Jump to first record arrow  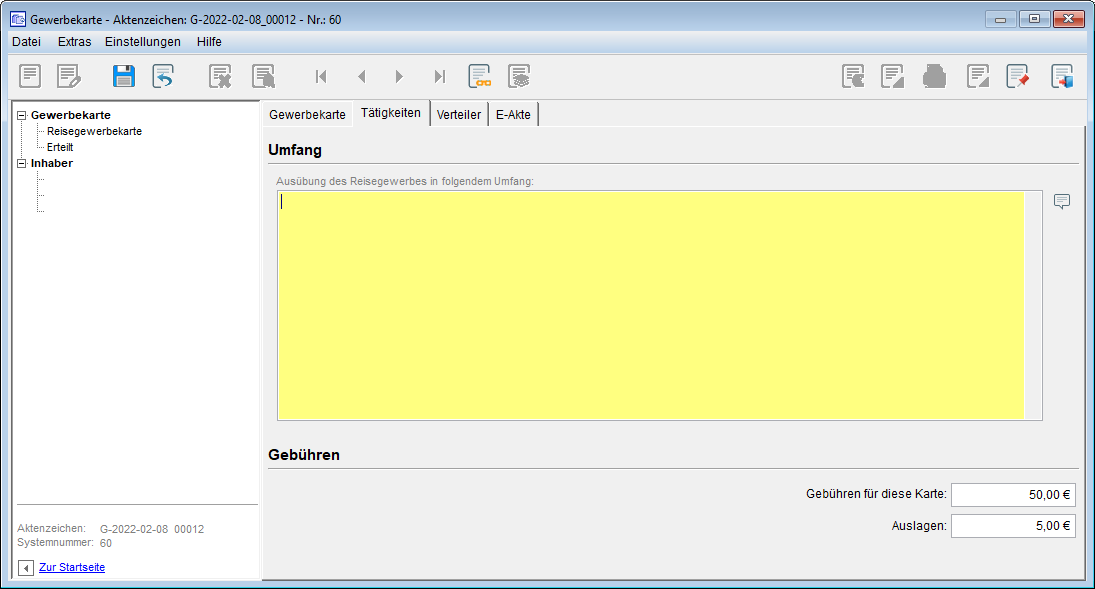(321, 76)
